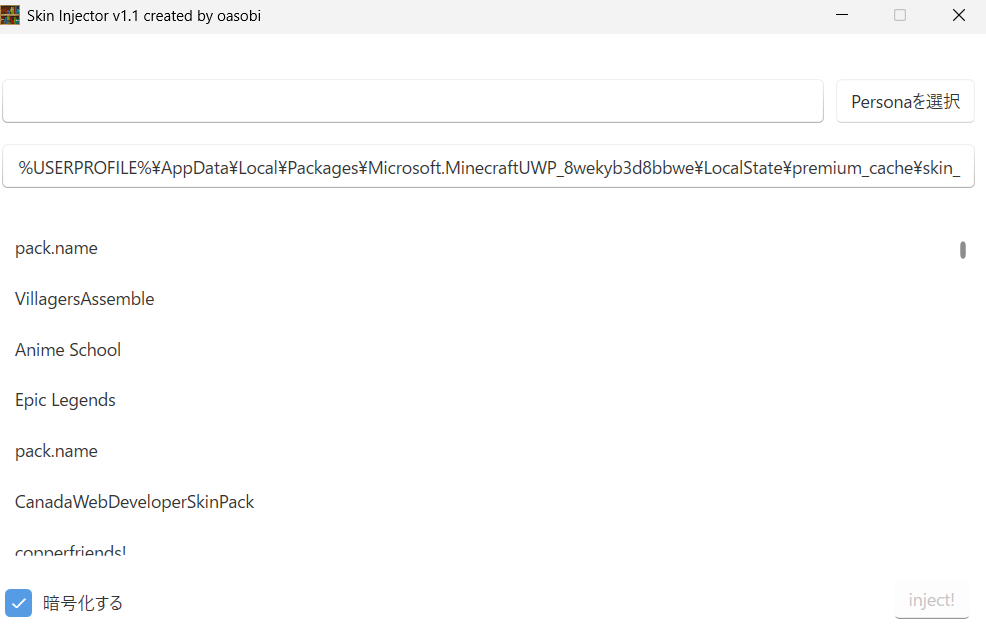986x630 pixels.
Task: Click the skin pack list scrollbar thumb
Action: pos(963,250)
